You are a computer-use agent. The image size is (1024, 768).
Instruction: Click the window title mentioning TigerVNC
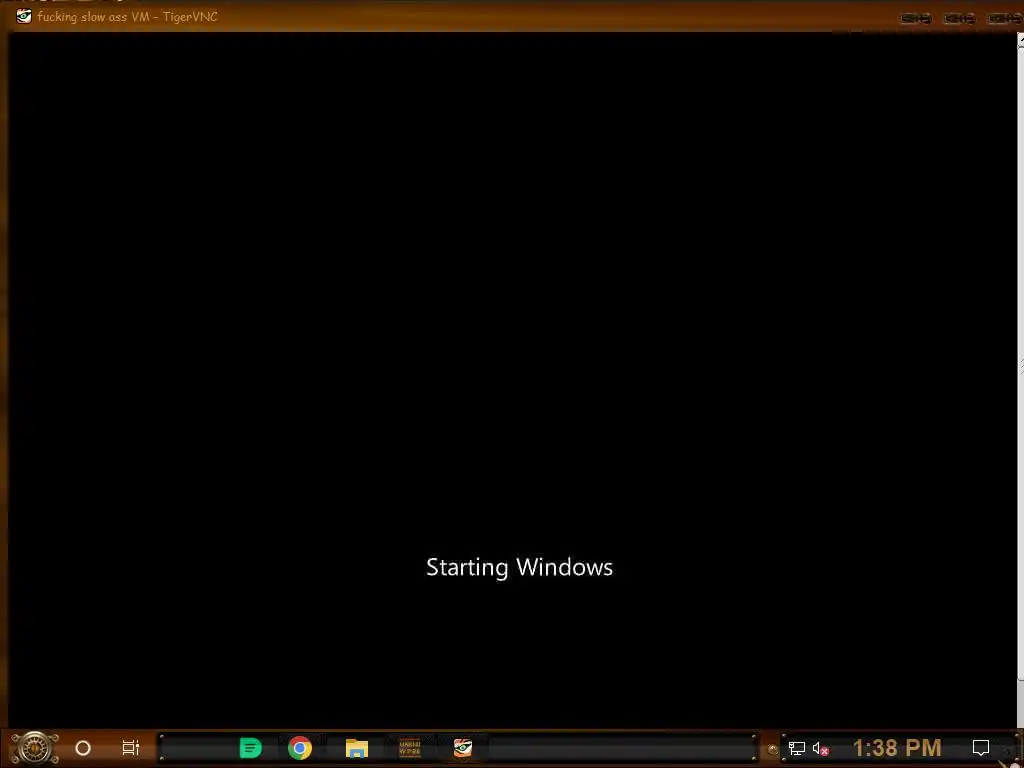[x=127, y=16]
